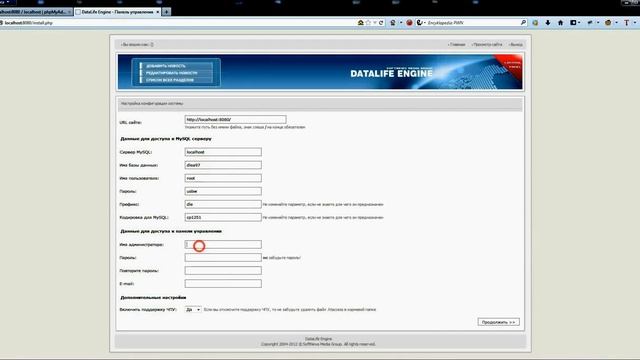Screen dimensions: 640x360
Task: Open the 'Просмотр сайта' link
Action: tap(487, 44)
